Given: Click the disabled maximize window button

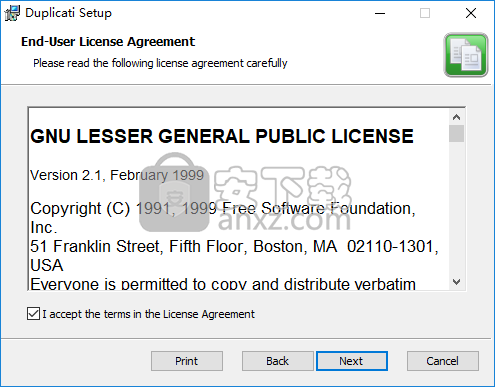Looking at the screenshot, I should pyautogui.click(x=425, y=13).
